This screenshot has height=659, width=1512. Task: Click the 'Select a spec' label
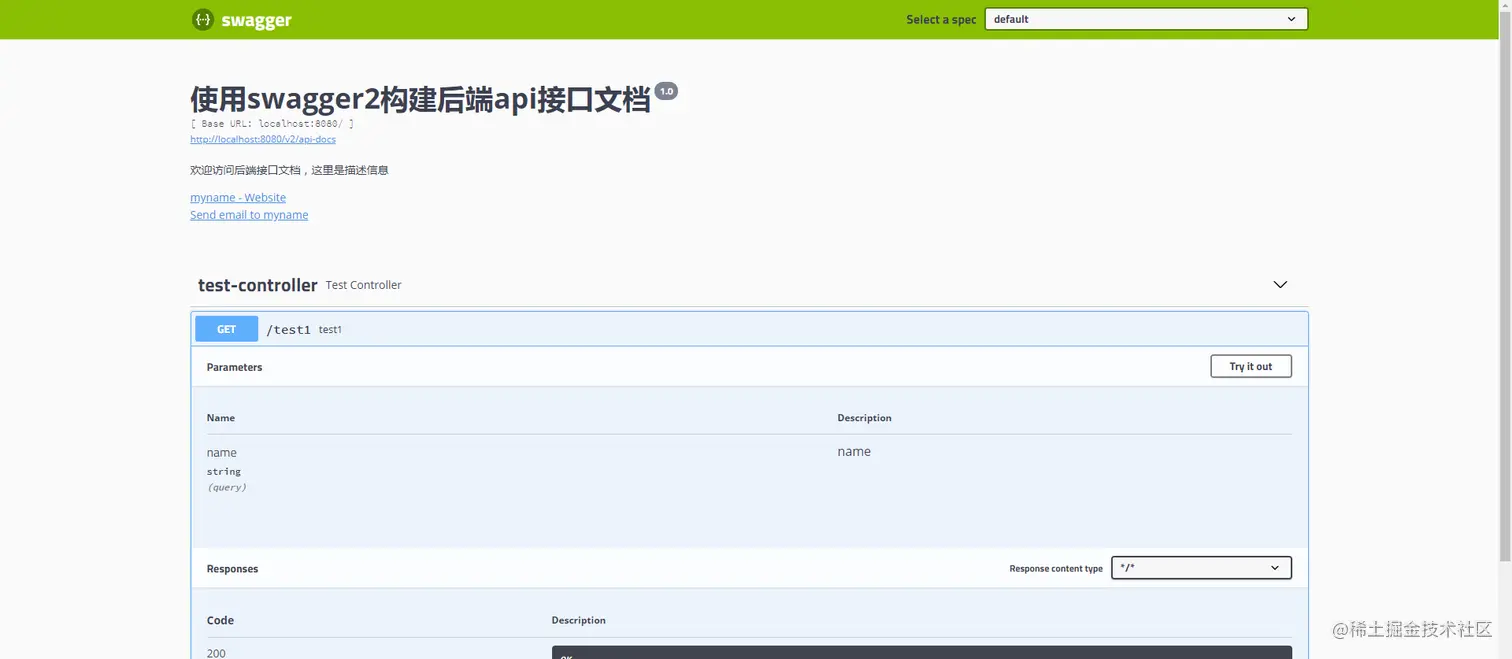941,20
